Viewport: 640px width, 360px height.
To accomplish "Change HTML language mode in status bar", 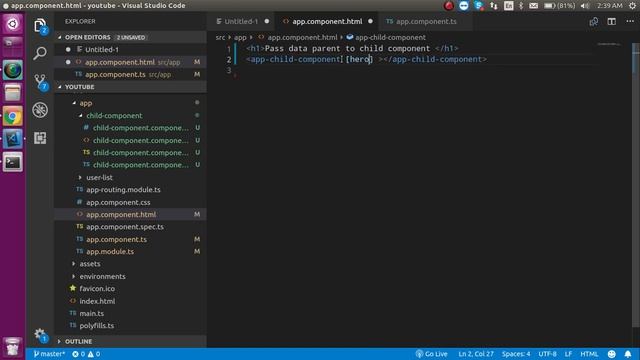I will tap(589, 354).
